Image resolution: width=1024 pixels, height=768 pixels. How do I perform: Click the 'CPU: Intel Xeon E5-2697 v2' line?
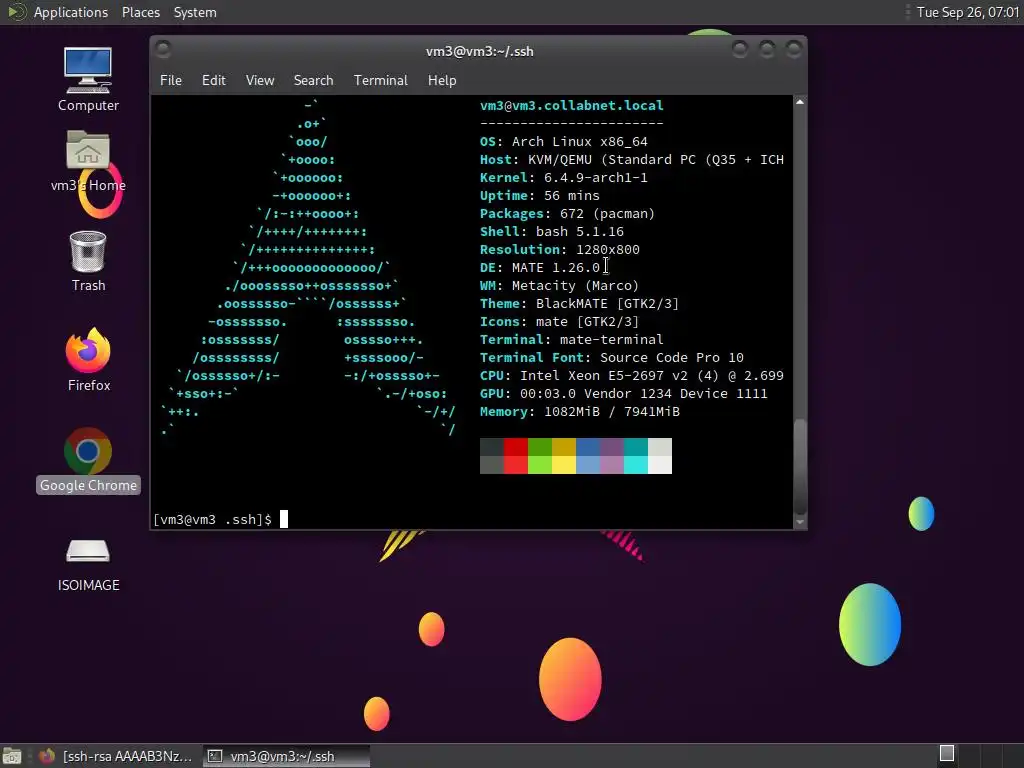click(632, 376)
